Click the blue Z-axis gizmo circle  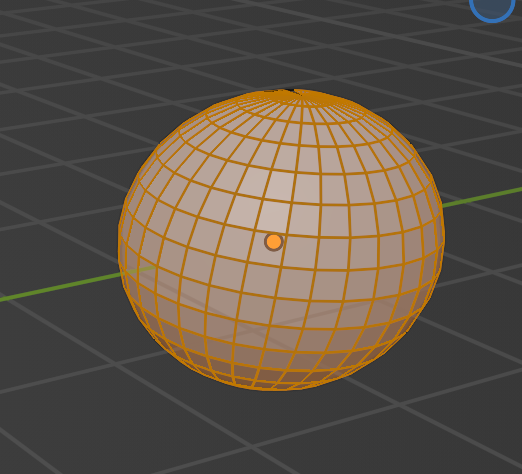(492, 7)
